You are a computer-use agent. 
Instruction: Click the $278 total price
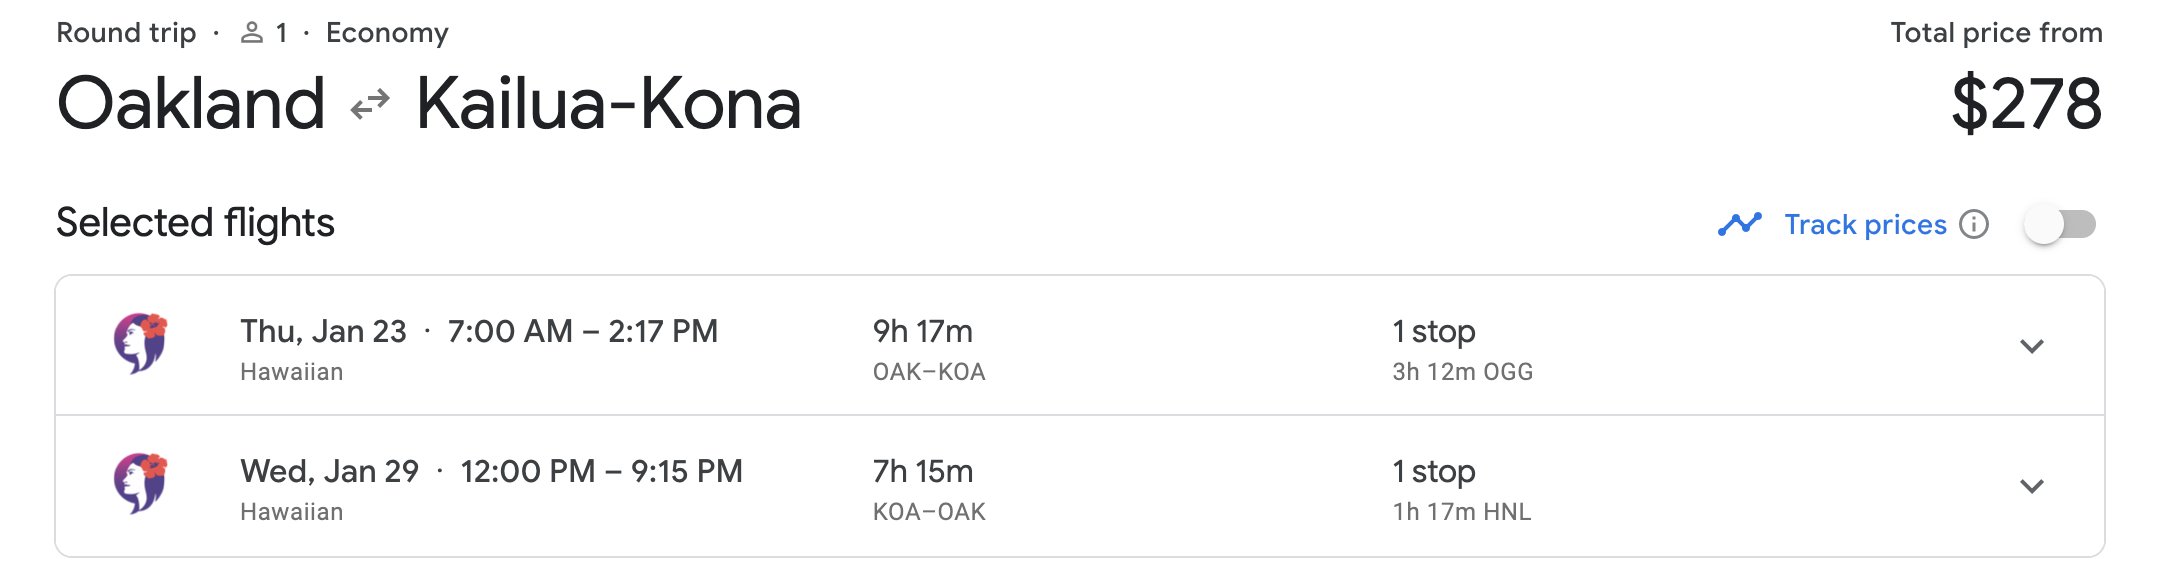point(2026,104)
